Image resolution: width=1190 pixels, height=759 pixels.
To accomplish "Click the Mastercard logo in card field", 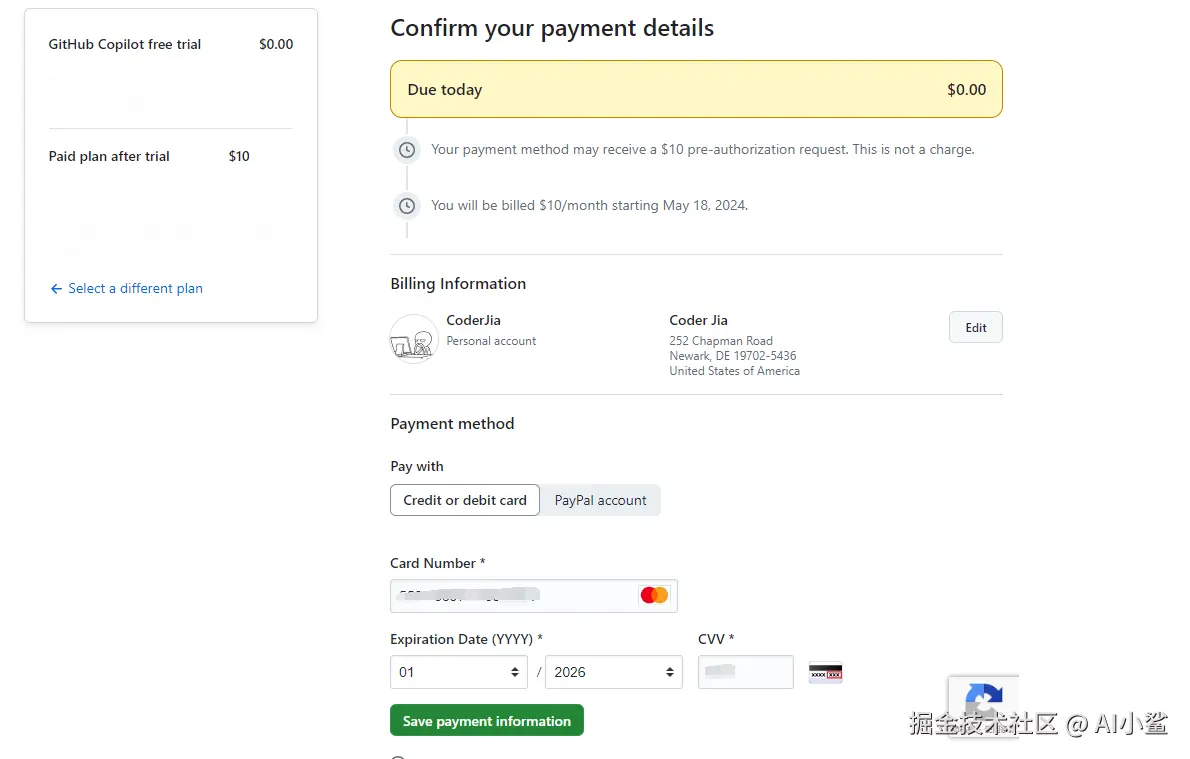I will point(654,595).
